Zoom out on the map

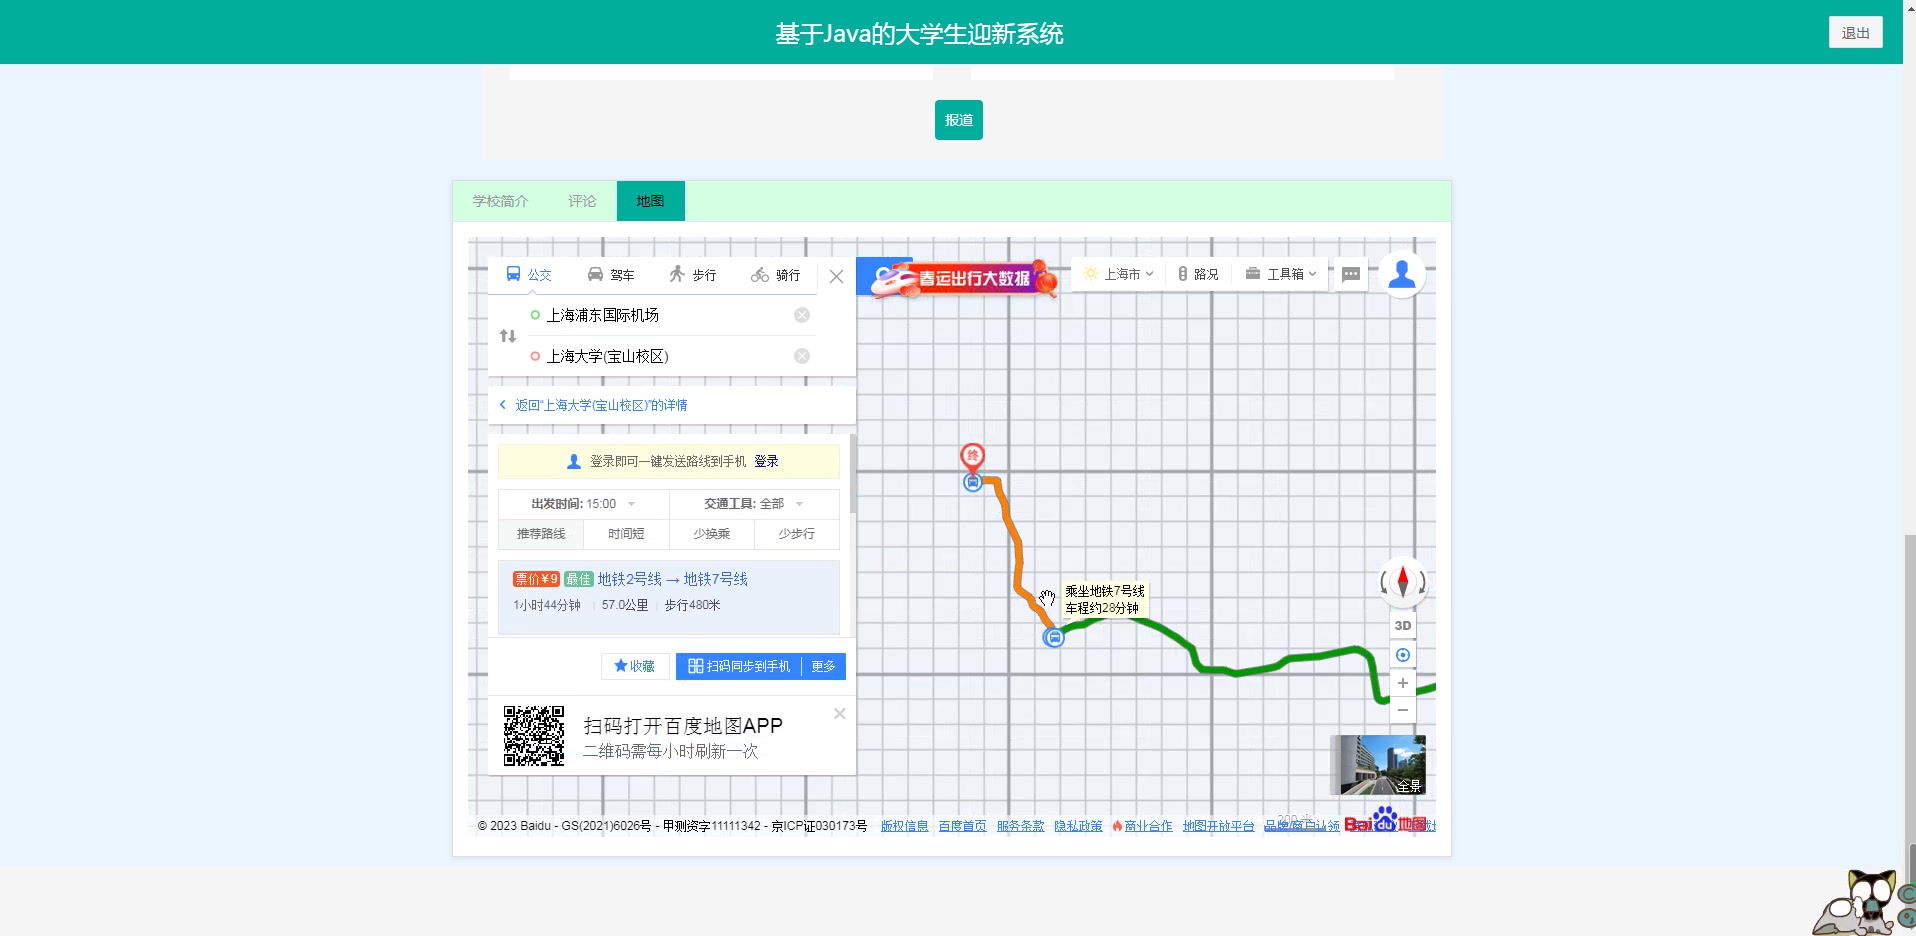pos(1403,710)
